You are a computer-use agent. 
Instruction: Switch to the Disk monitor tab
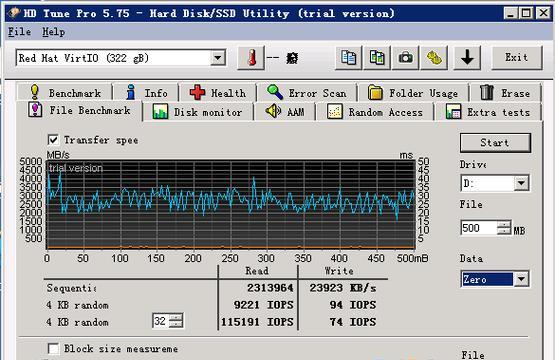198,112
